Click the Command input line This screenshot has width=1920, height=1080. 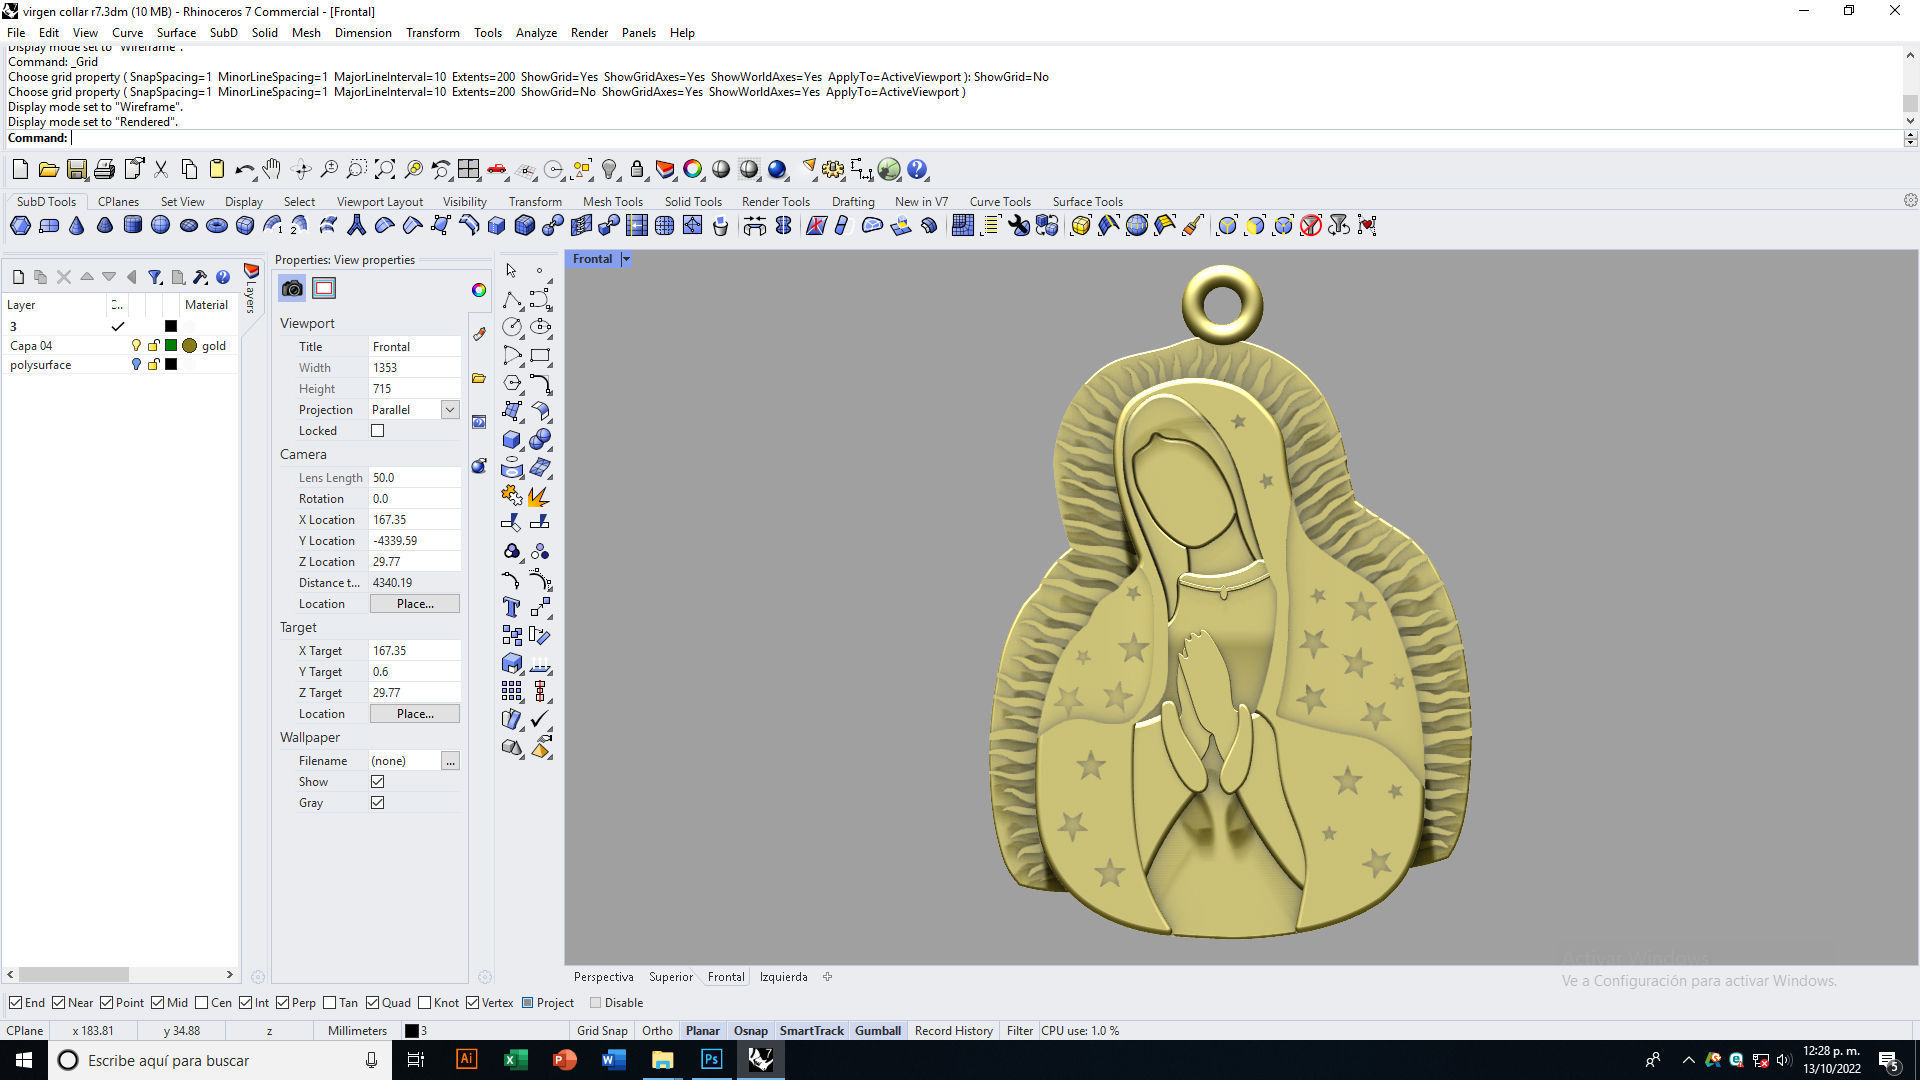pyautogui.click(x=985, y=138)
